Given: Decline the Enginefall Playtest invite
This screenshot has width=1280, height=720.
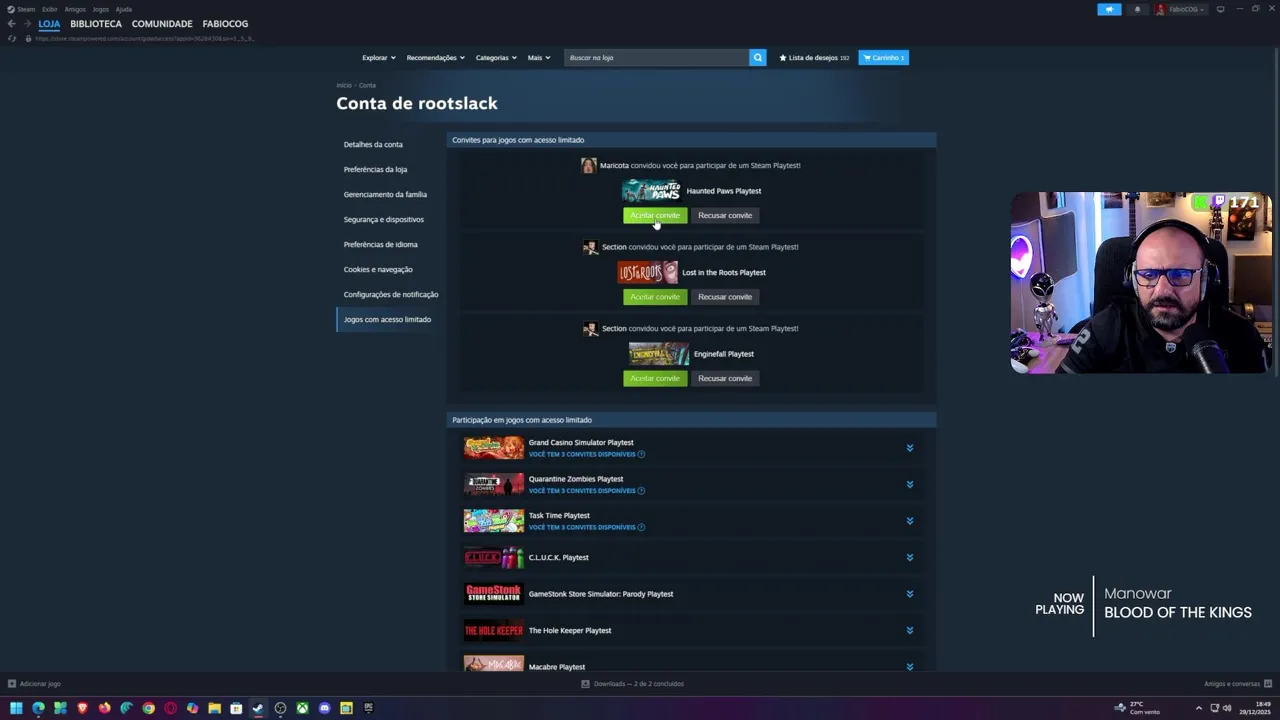Looking at the screenshot, I should (725, 378).
